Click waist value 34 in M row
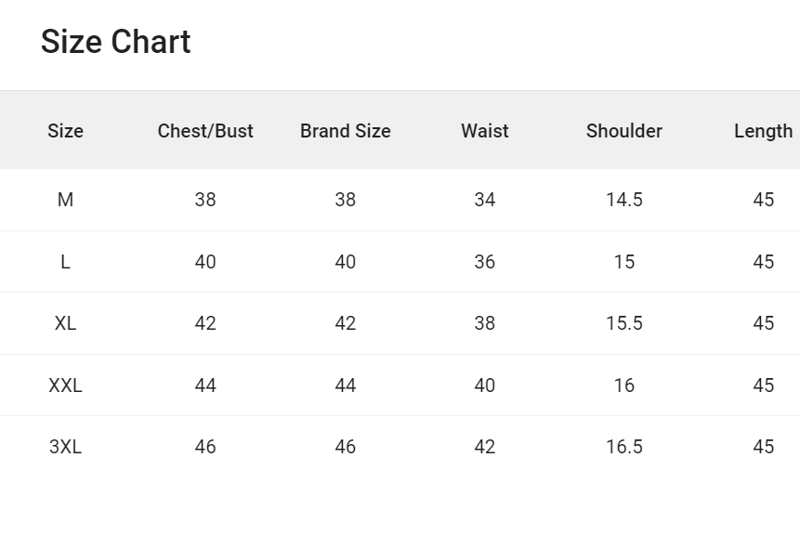 click(x=485, y=200)
